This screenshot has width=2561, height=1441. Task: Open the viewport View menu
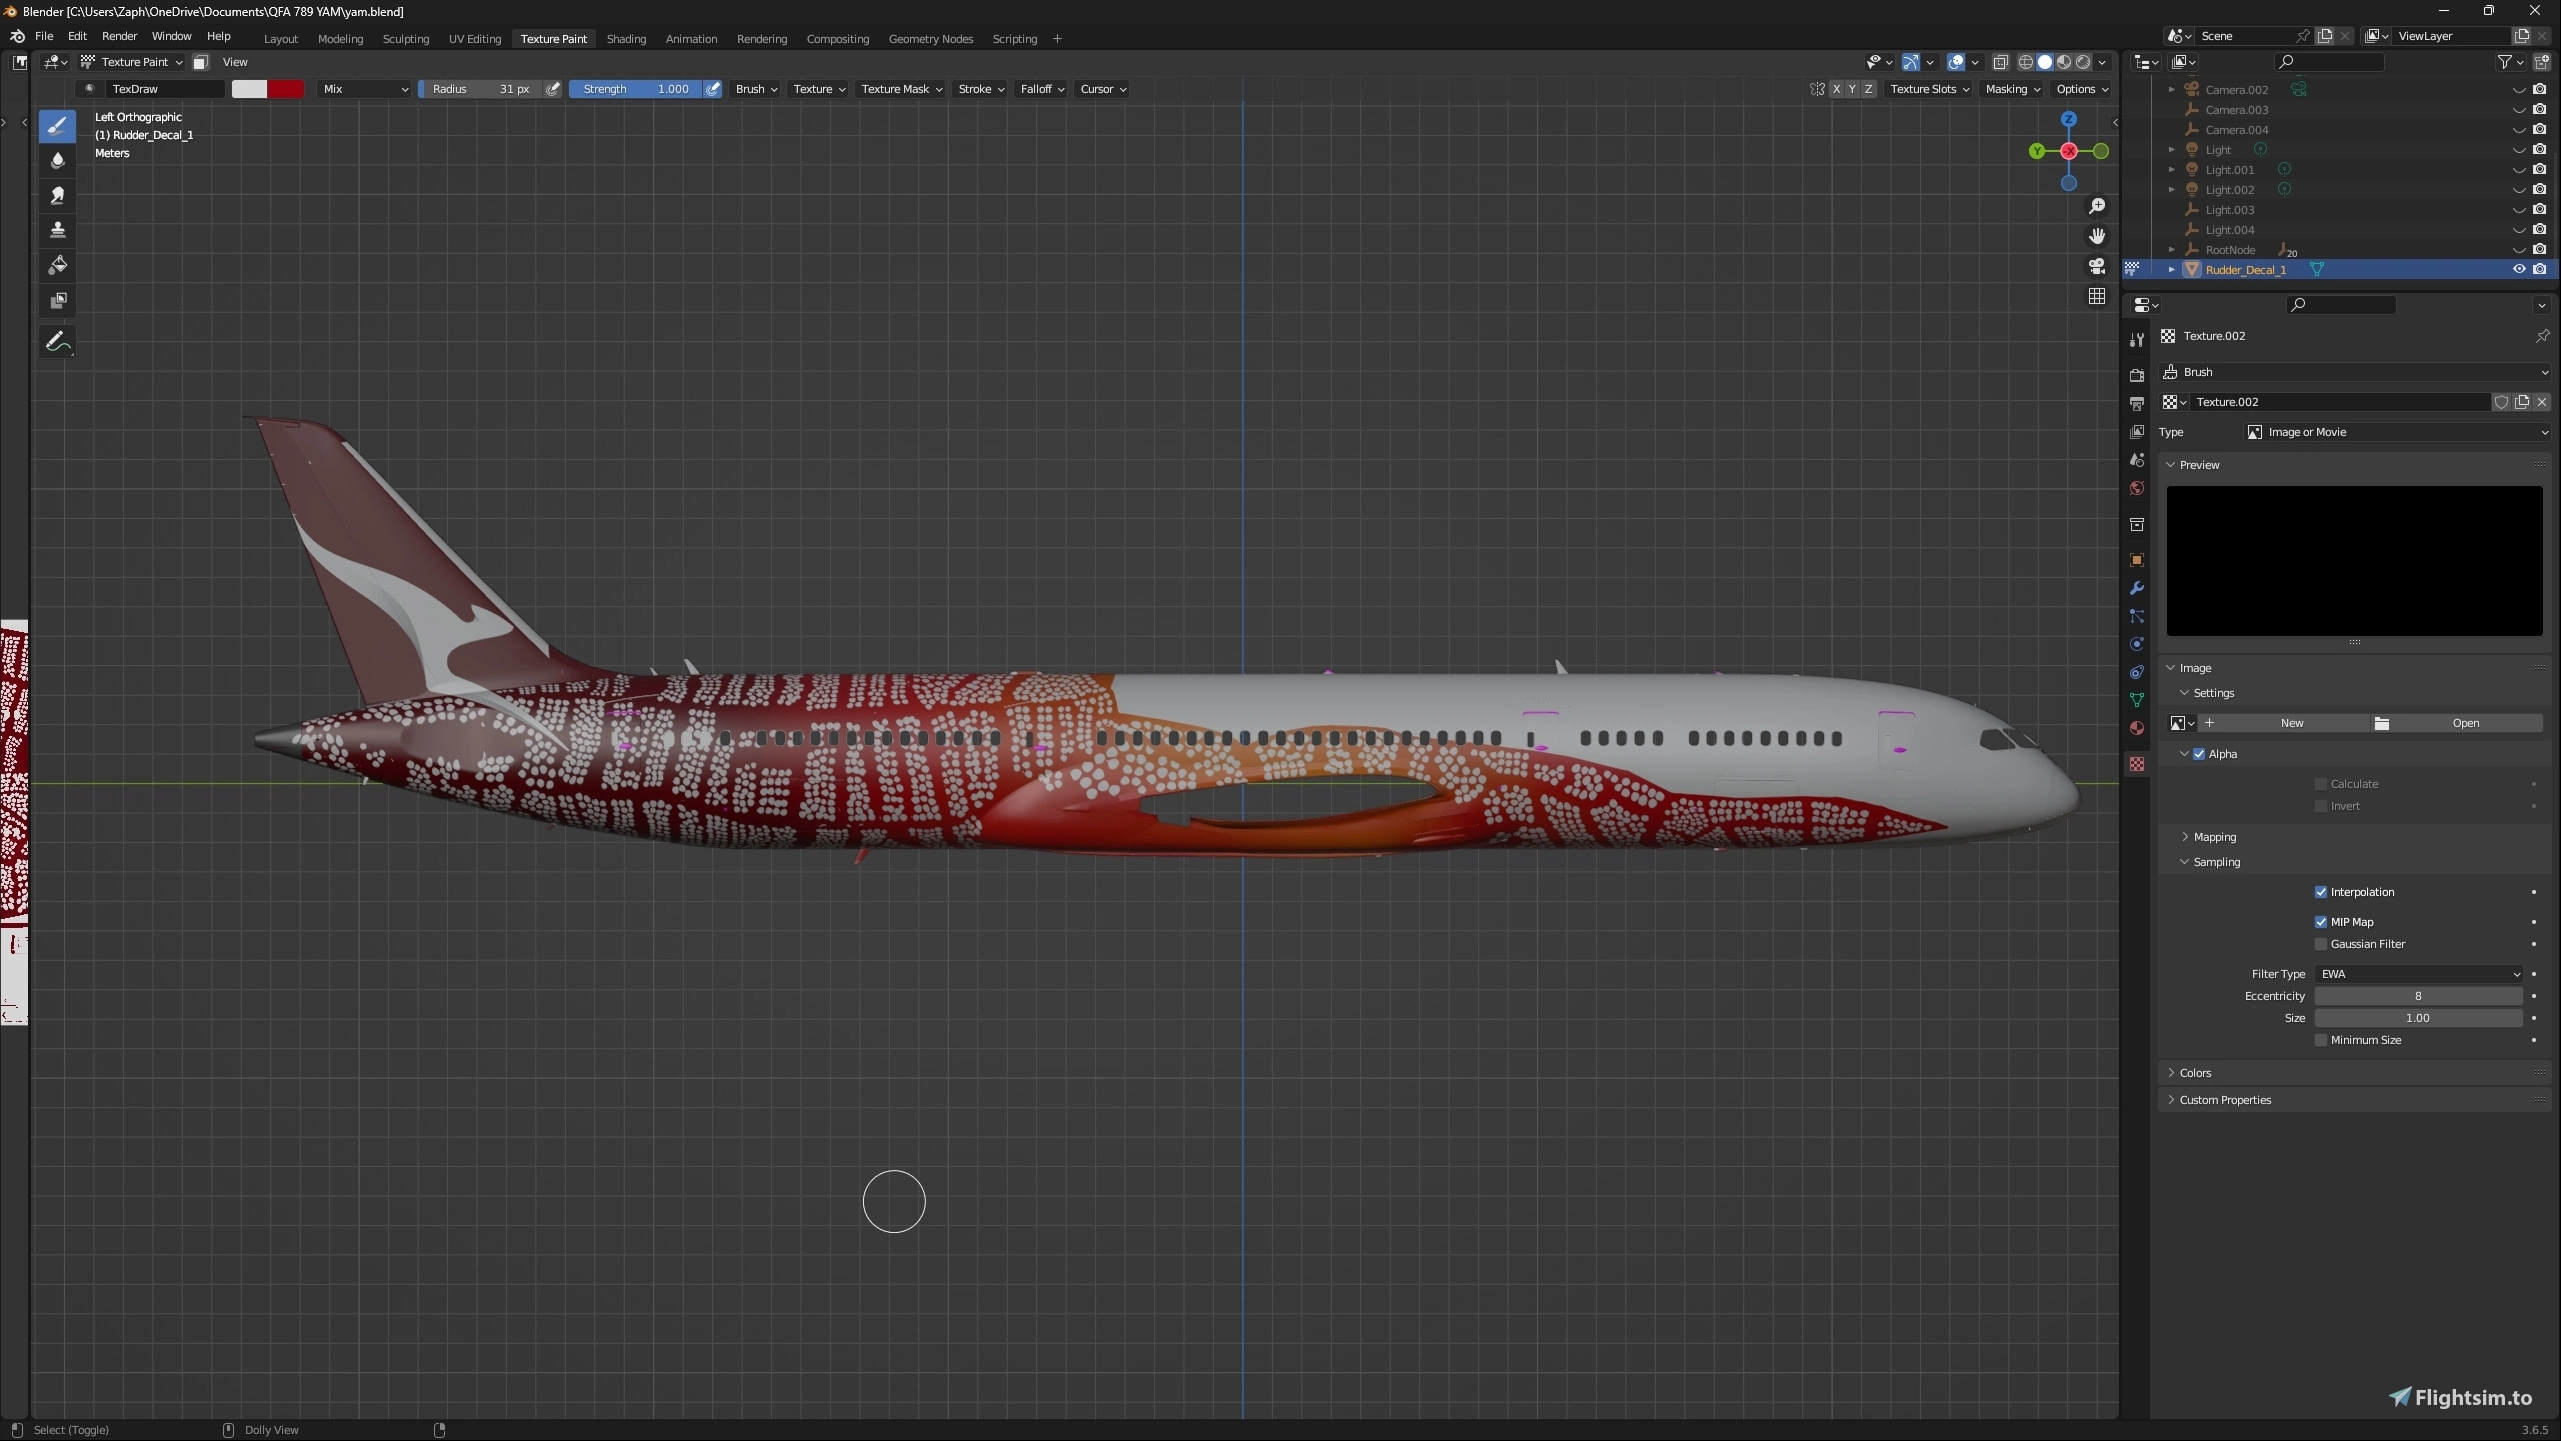(x=235, y=62)
